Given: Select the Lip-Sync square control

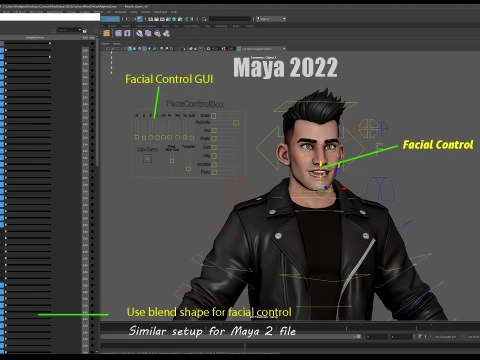Looking at the screenshot, I should click(x=147, y=159).
